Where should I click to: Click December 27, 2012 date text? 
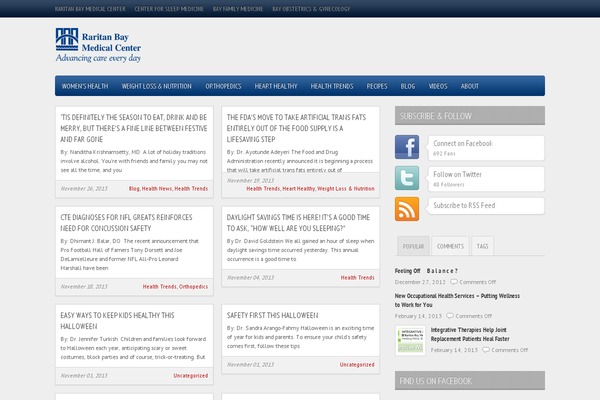click(x=420, y=282)
